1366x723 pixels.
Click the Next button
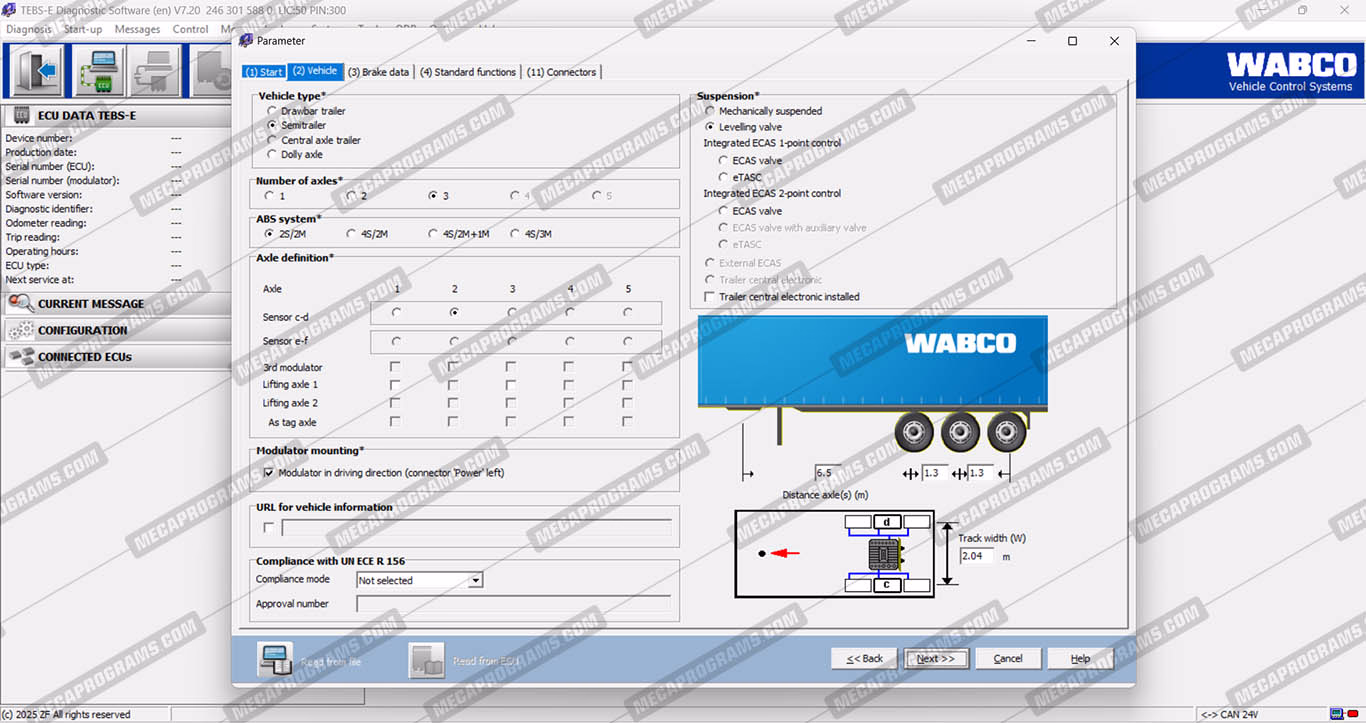[x=936, y=658]
